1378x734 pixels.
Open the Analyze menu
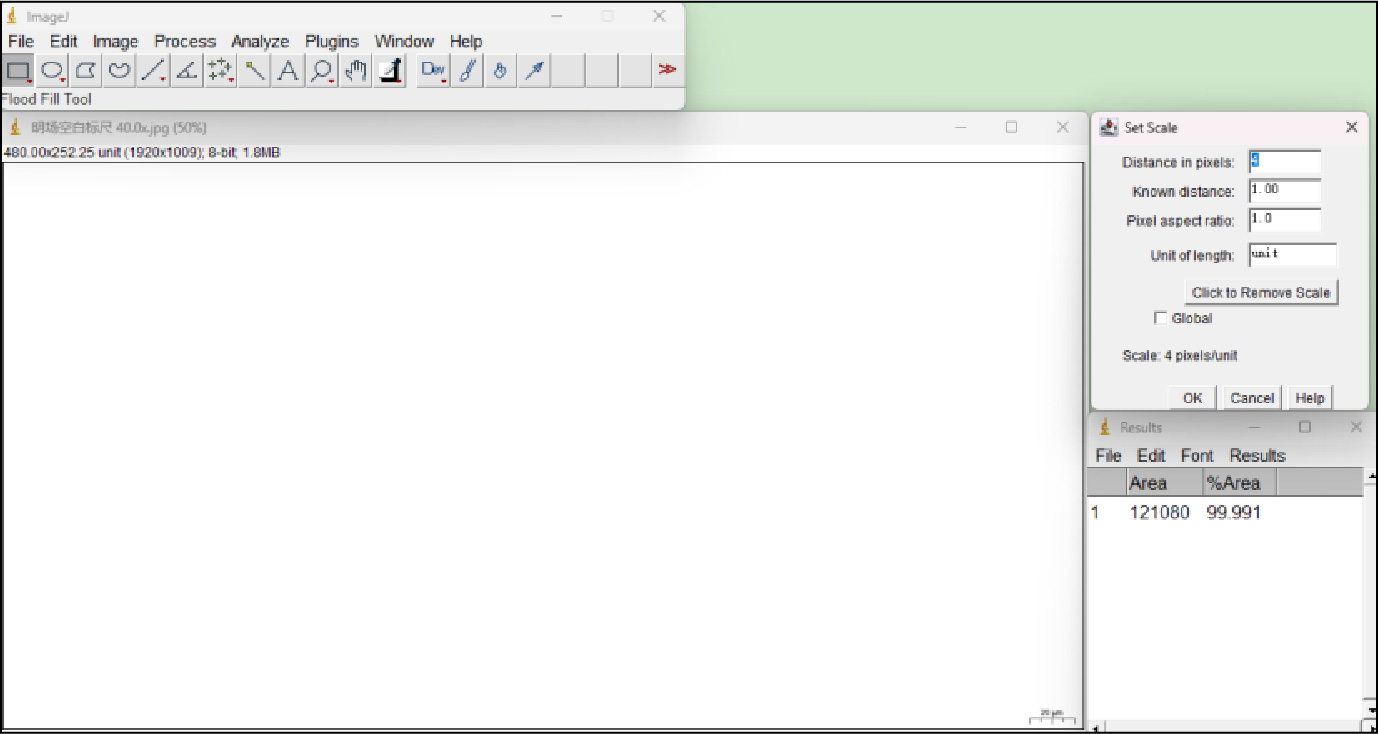pos(260,41)
